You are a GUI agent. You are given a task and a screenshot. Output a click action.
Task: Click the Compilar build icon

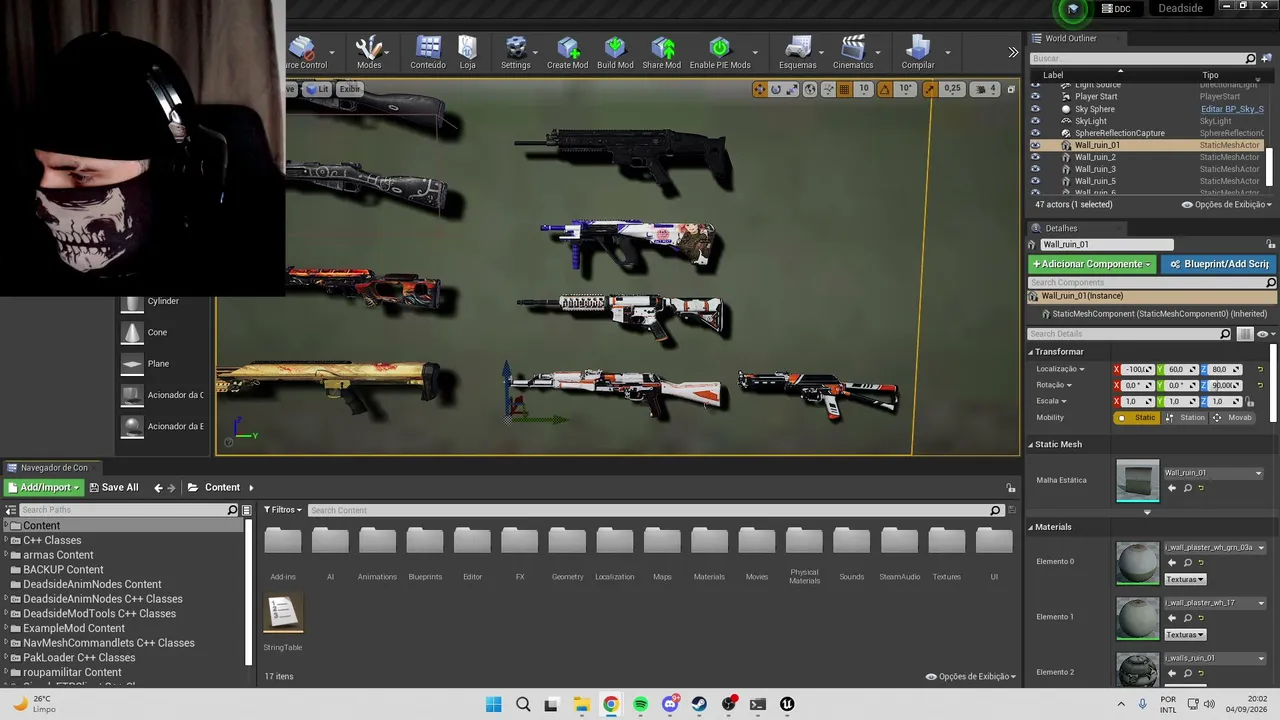[917, 48]
